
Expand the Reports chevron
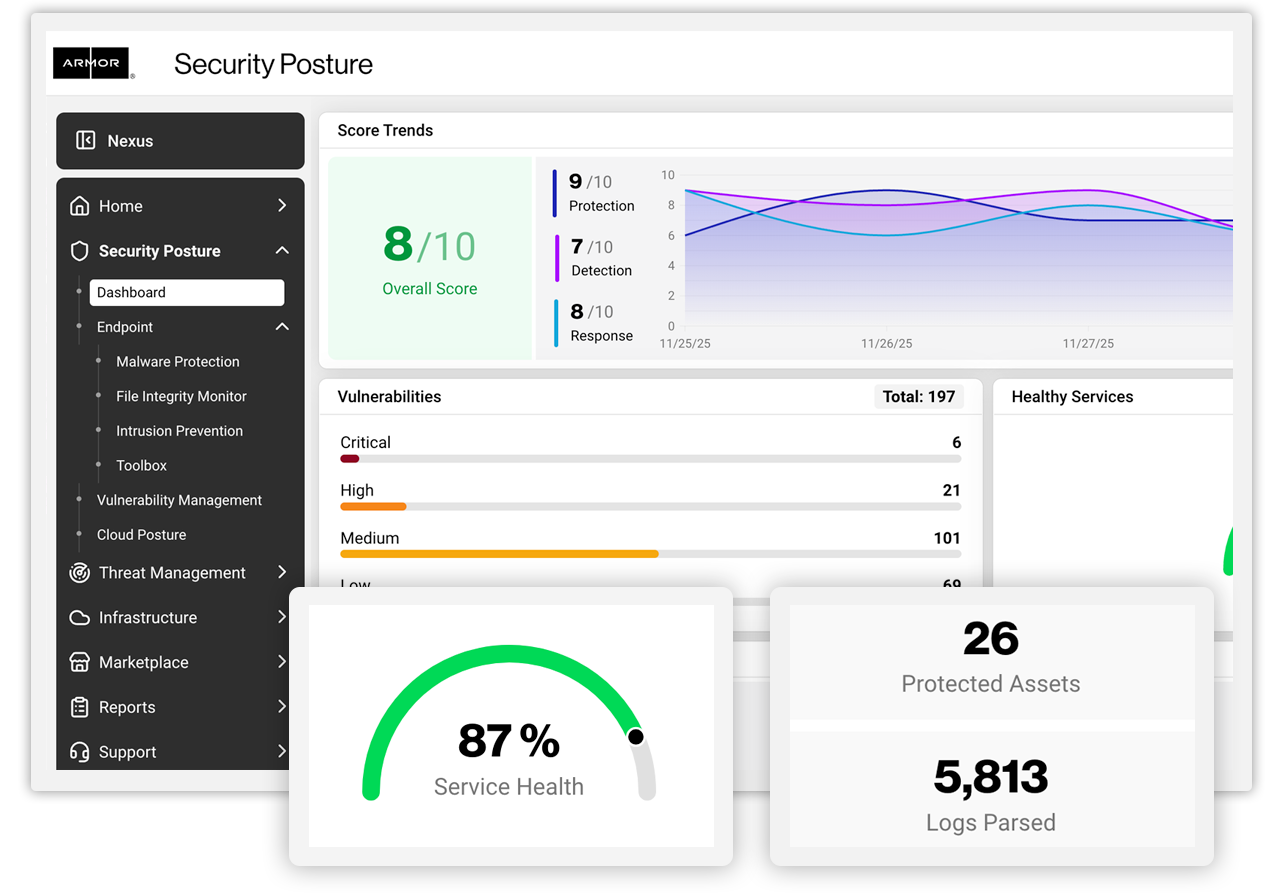pos(282,707)
